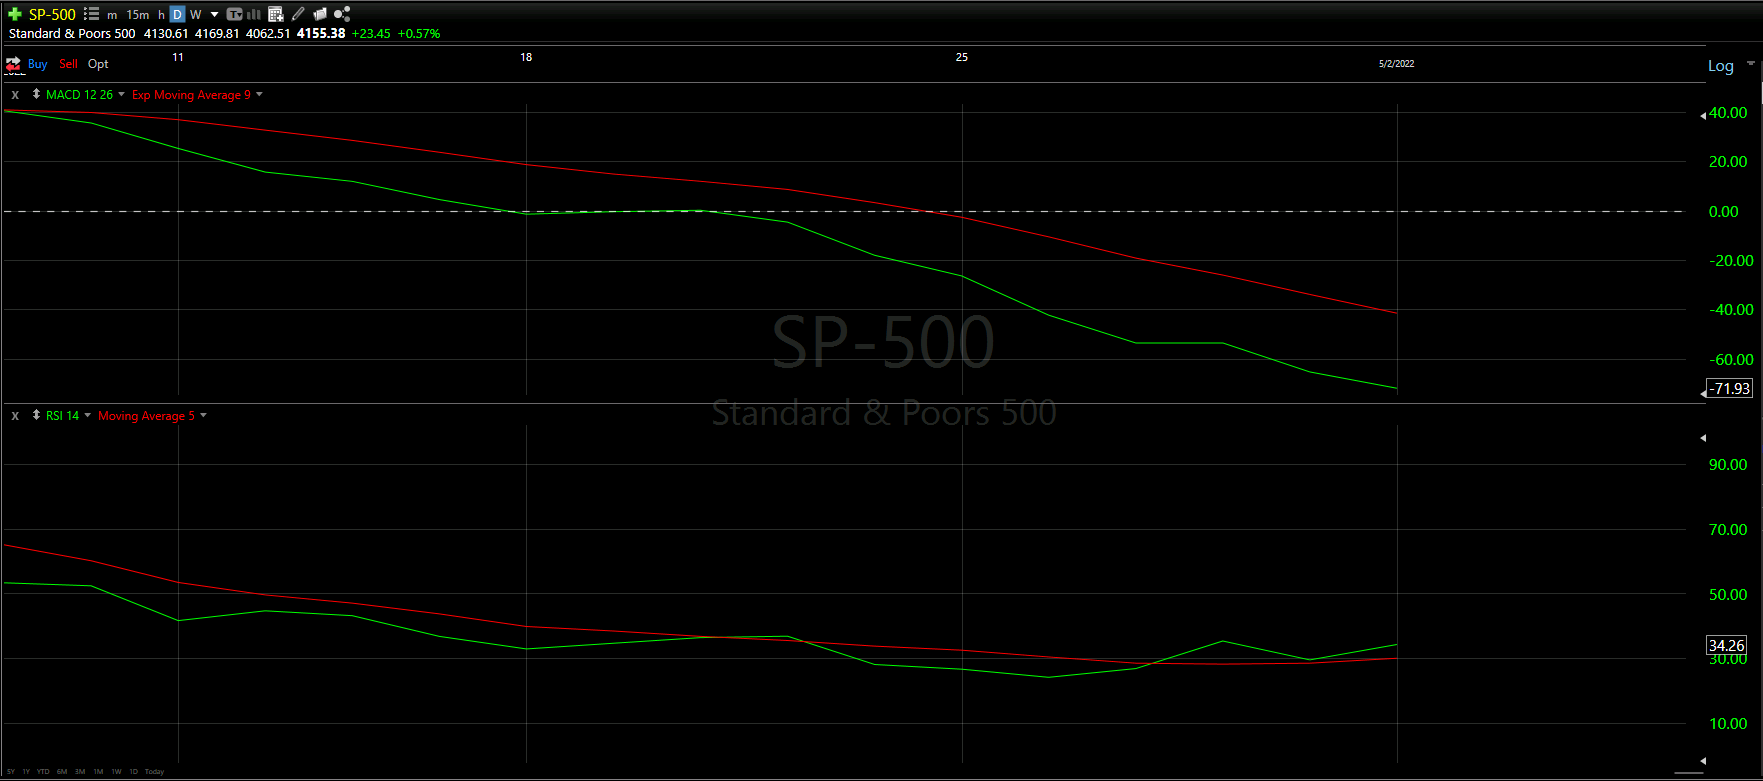Close the MACD panel with its x

coord(15,95)
